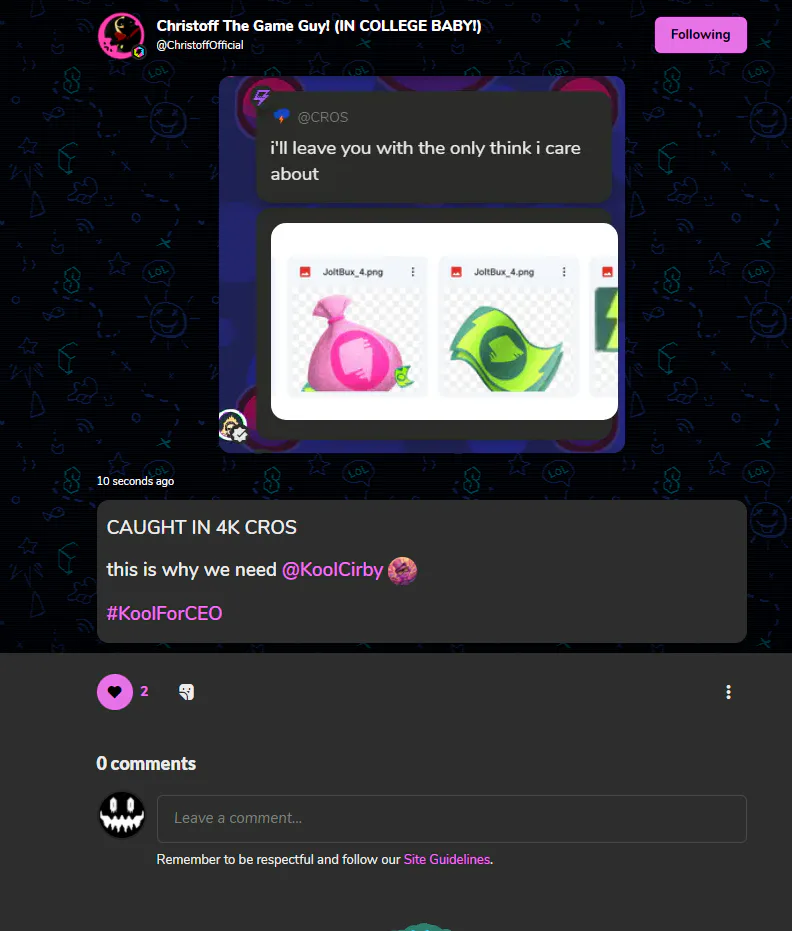792x931 pixels.
Task: Open the KoolCirby avatar beside mention
Action: (403, 571)
